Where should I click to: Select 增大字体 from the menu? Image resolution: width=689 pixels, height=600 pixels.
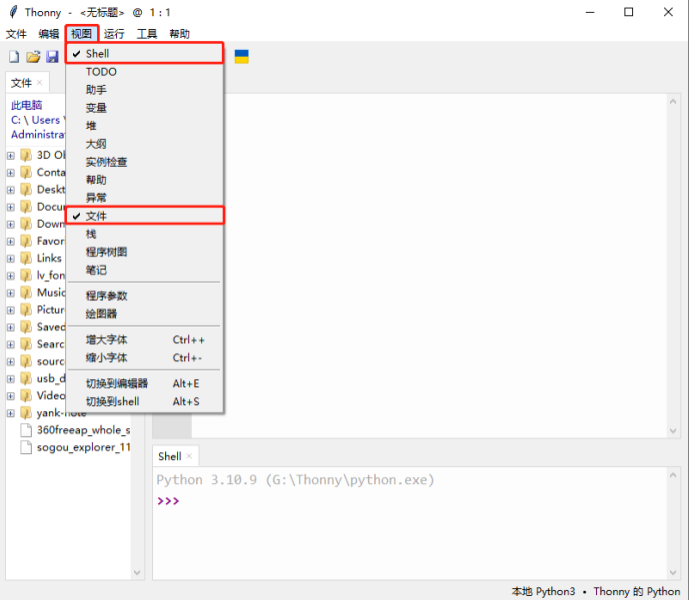pos(107,340)
